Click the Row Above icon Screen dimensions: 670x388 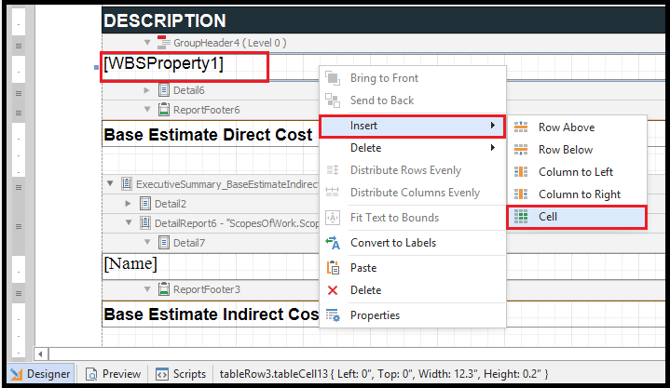click(x=520, y=127)
